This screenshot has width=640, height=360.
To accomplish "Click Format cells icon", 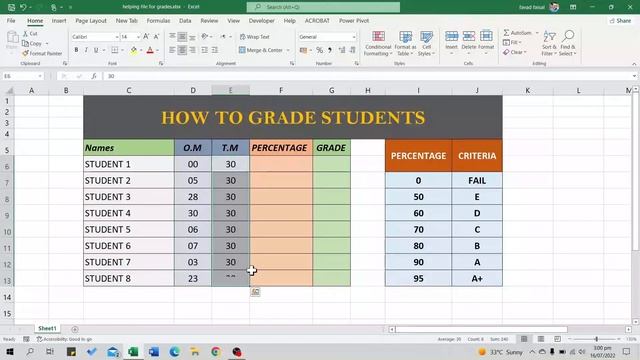I will point(486,36).
